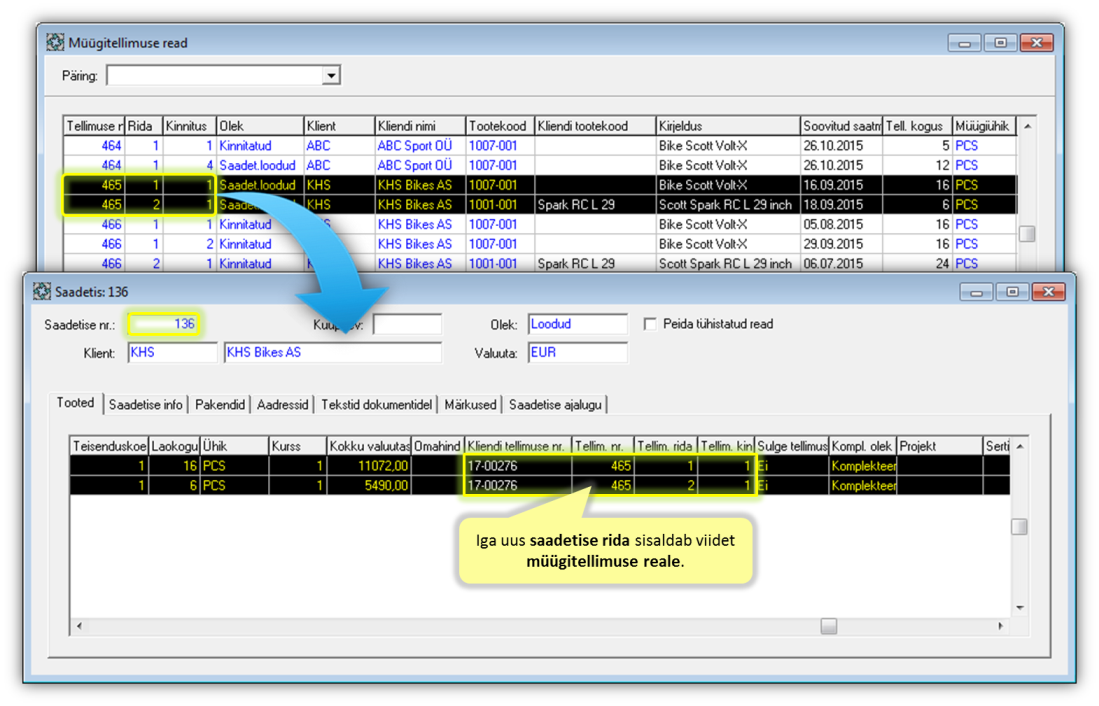Click the shipment grid scroll up arrow
This screenshot has width=1099, height=706.
(1020, 447)
